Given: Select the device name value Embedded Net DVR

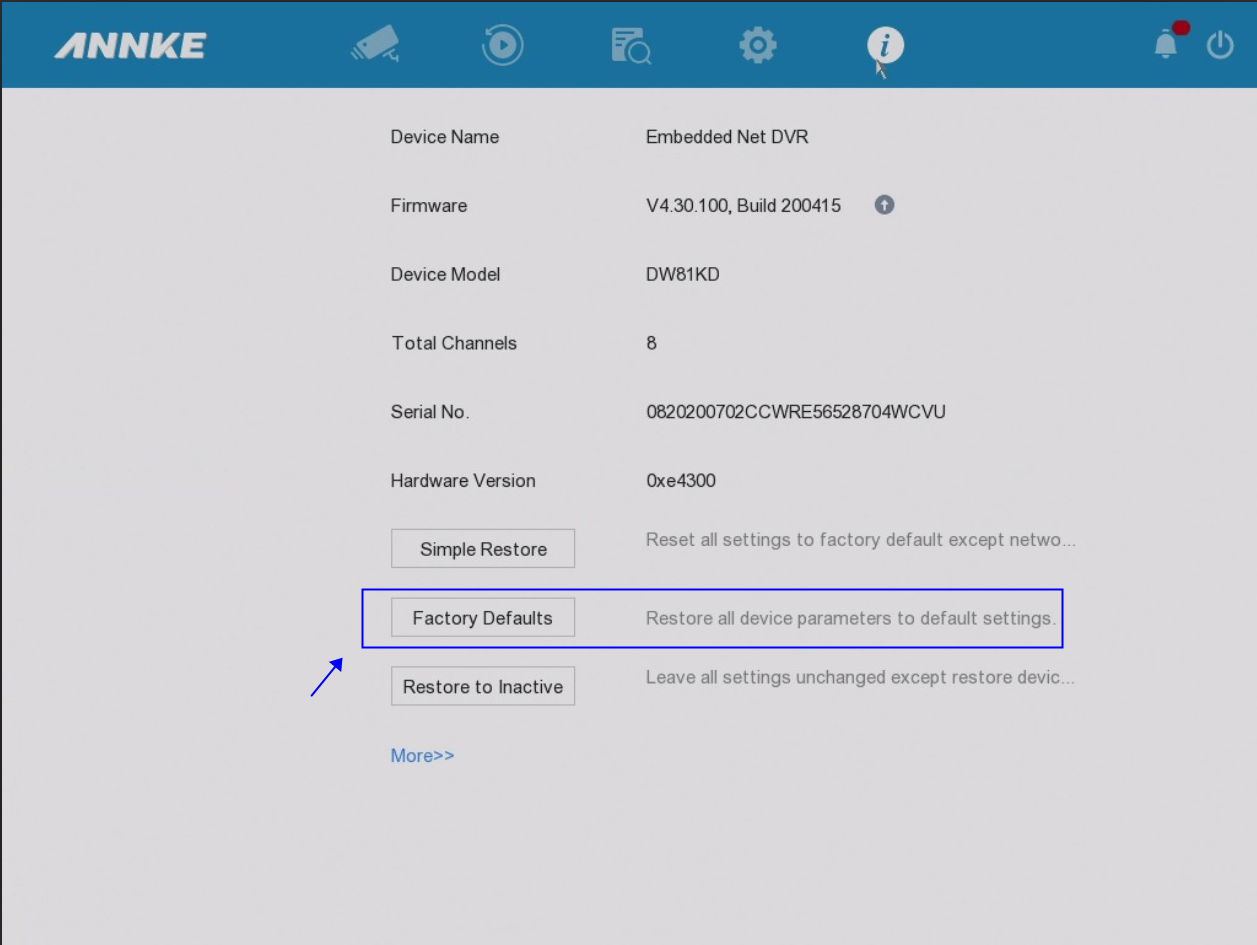Looking at the screenshot, I should pyautogui.click(x=727, y=137).
